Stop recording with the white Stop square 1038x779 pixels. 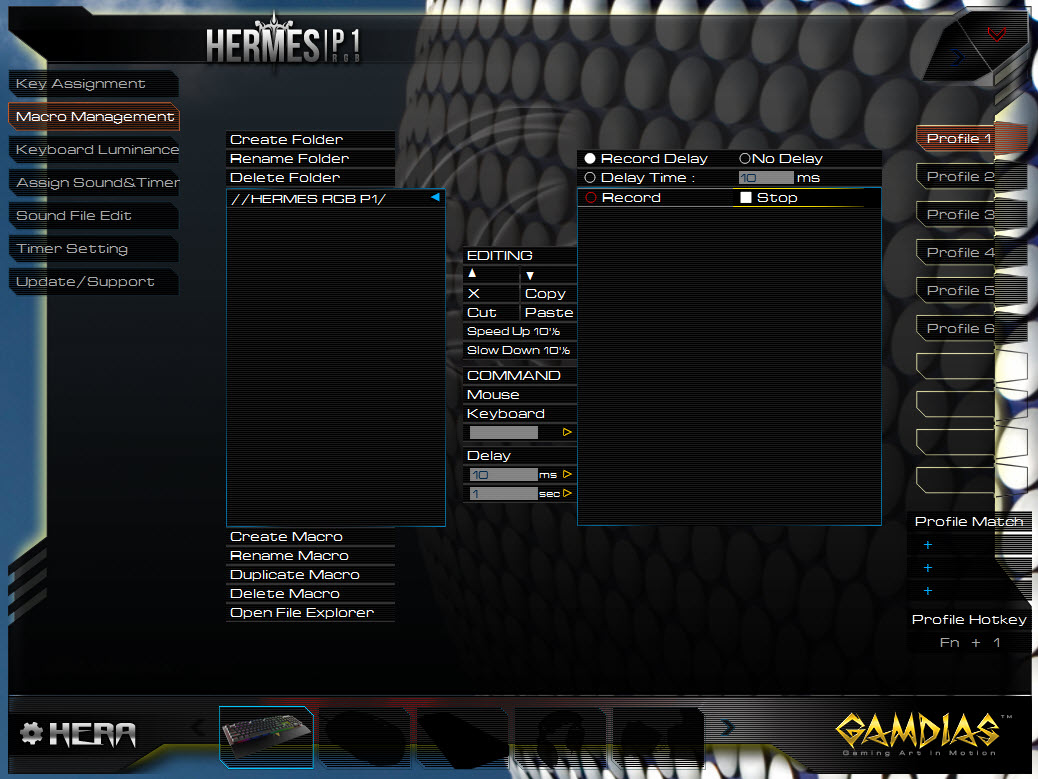tap(745, 197)
